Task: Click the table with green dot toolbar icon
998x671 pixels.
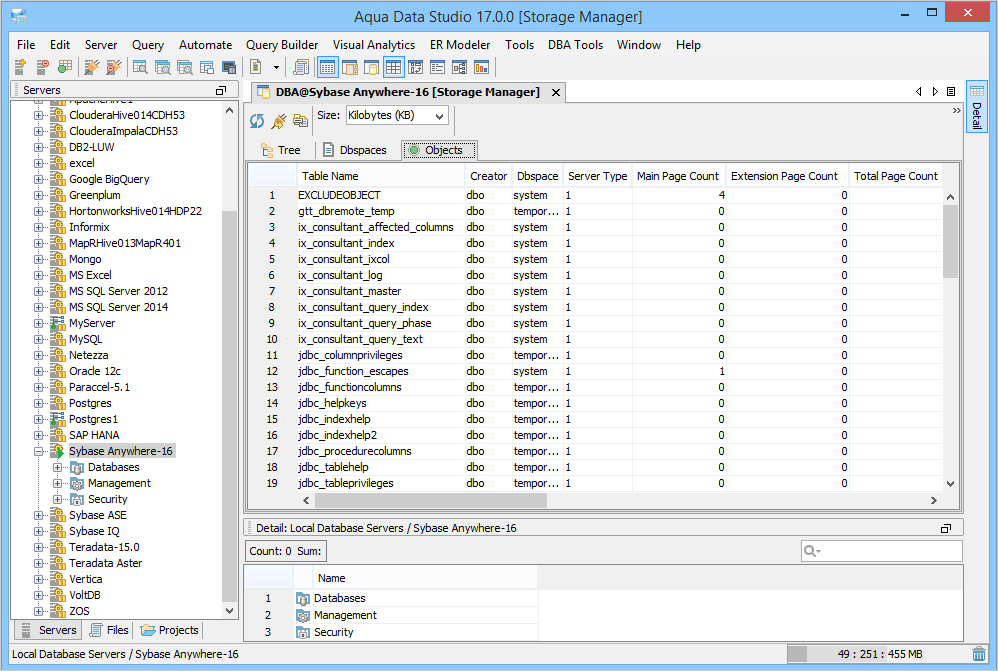Action: [65, 67]
